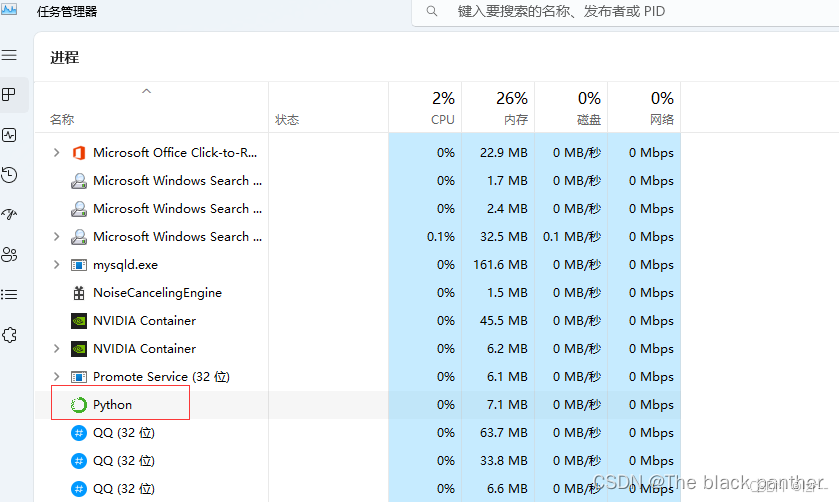
Task: Open the Processes page icon in sidebar
Action: (x=9, y=95)
